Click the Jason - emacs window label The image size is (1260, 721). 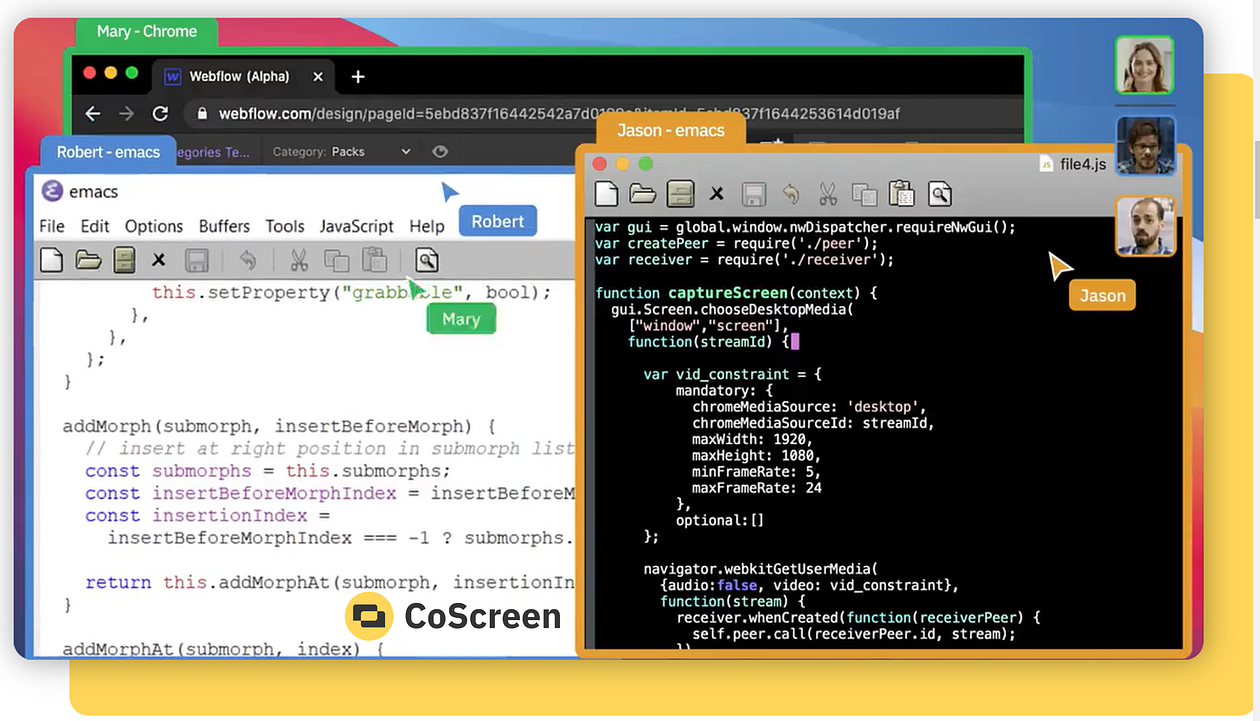tap(670, 130)
